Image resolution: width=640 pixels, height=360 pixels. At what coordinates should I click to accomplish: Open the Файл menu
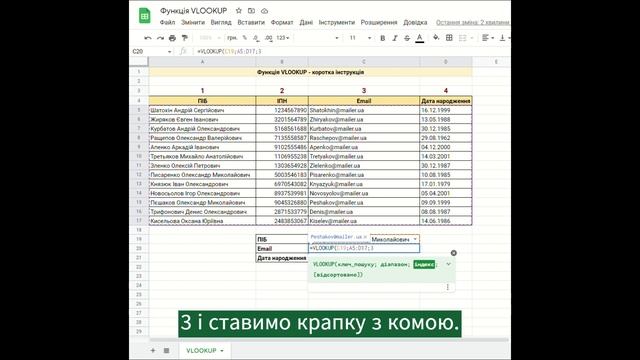click(167, 22)
